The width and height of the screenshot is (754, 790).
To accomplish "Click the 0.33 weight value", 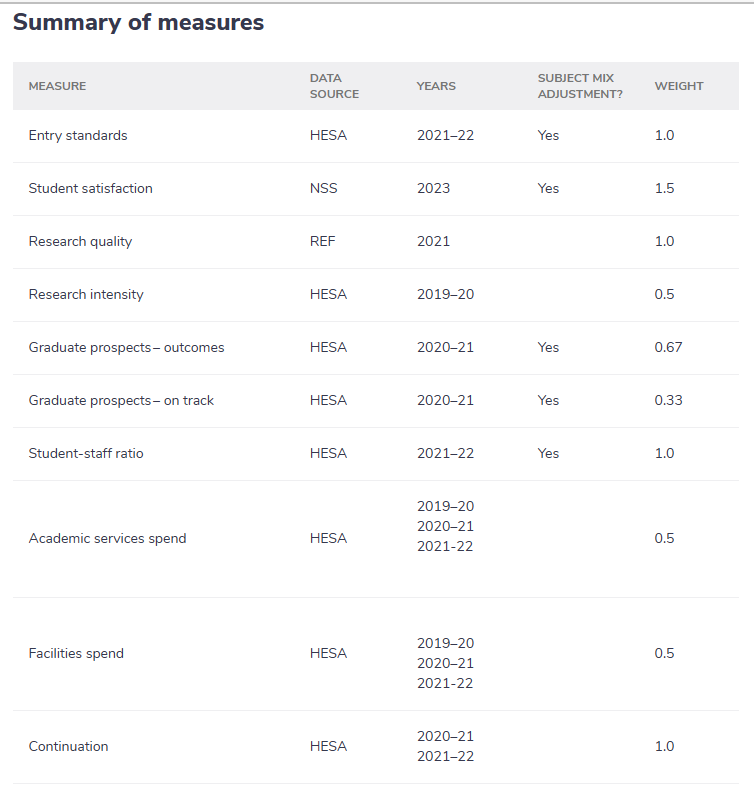I will click(667, 401).
